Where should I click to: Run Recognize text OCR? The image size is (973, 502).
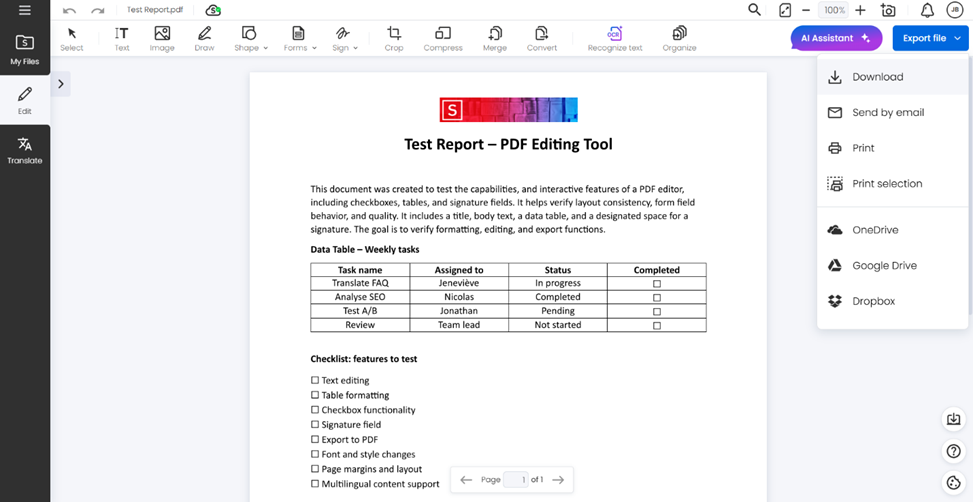(615, 38)
